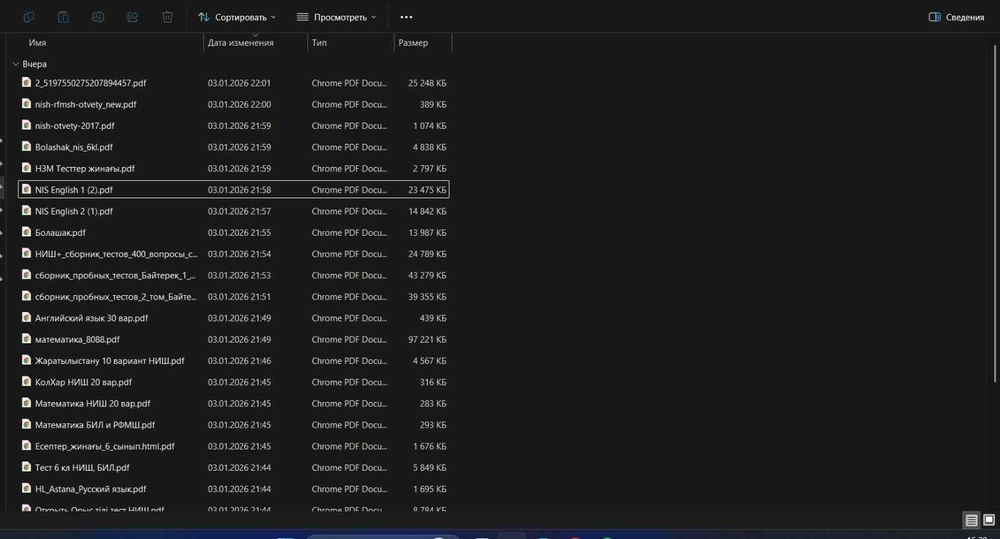Click the PDF icon of NIS English 2 (1).pdf

click(x=26, y=210)
